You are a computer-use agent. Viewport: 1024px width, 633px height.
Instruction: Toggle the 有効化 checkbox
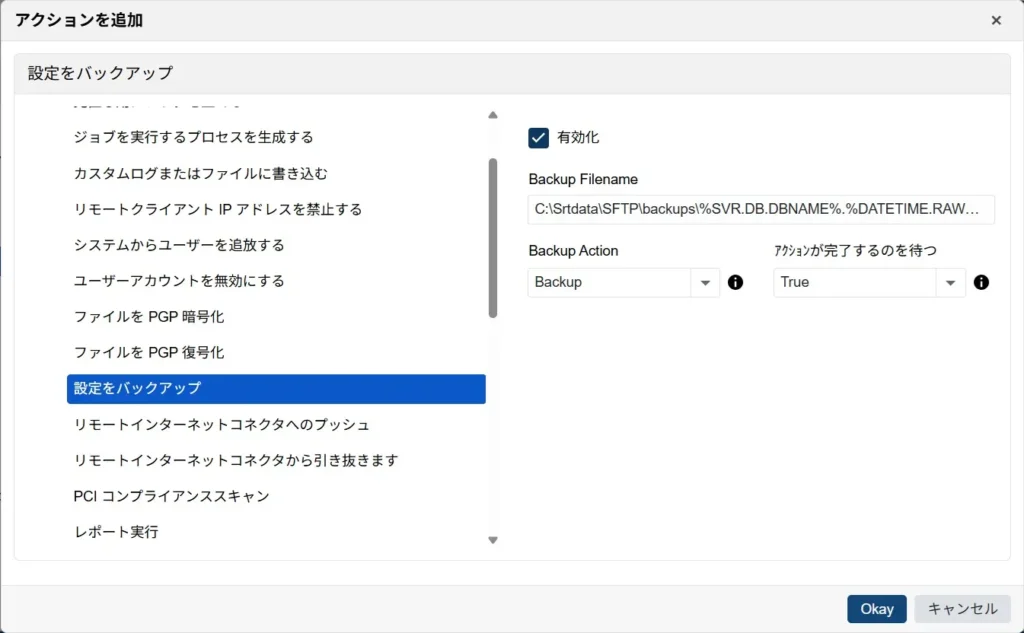(539, 138)
